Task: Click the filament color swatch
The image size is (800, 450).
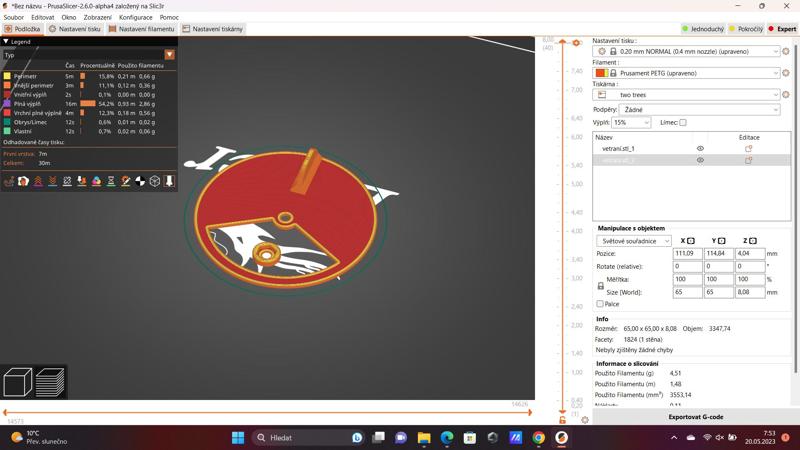Action: click(x=602, y=73)
